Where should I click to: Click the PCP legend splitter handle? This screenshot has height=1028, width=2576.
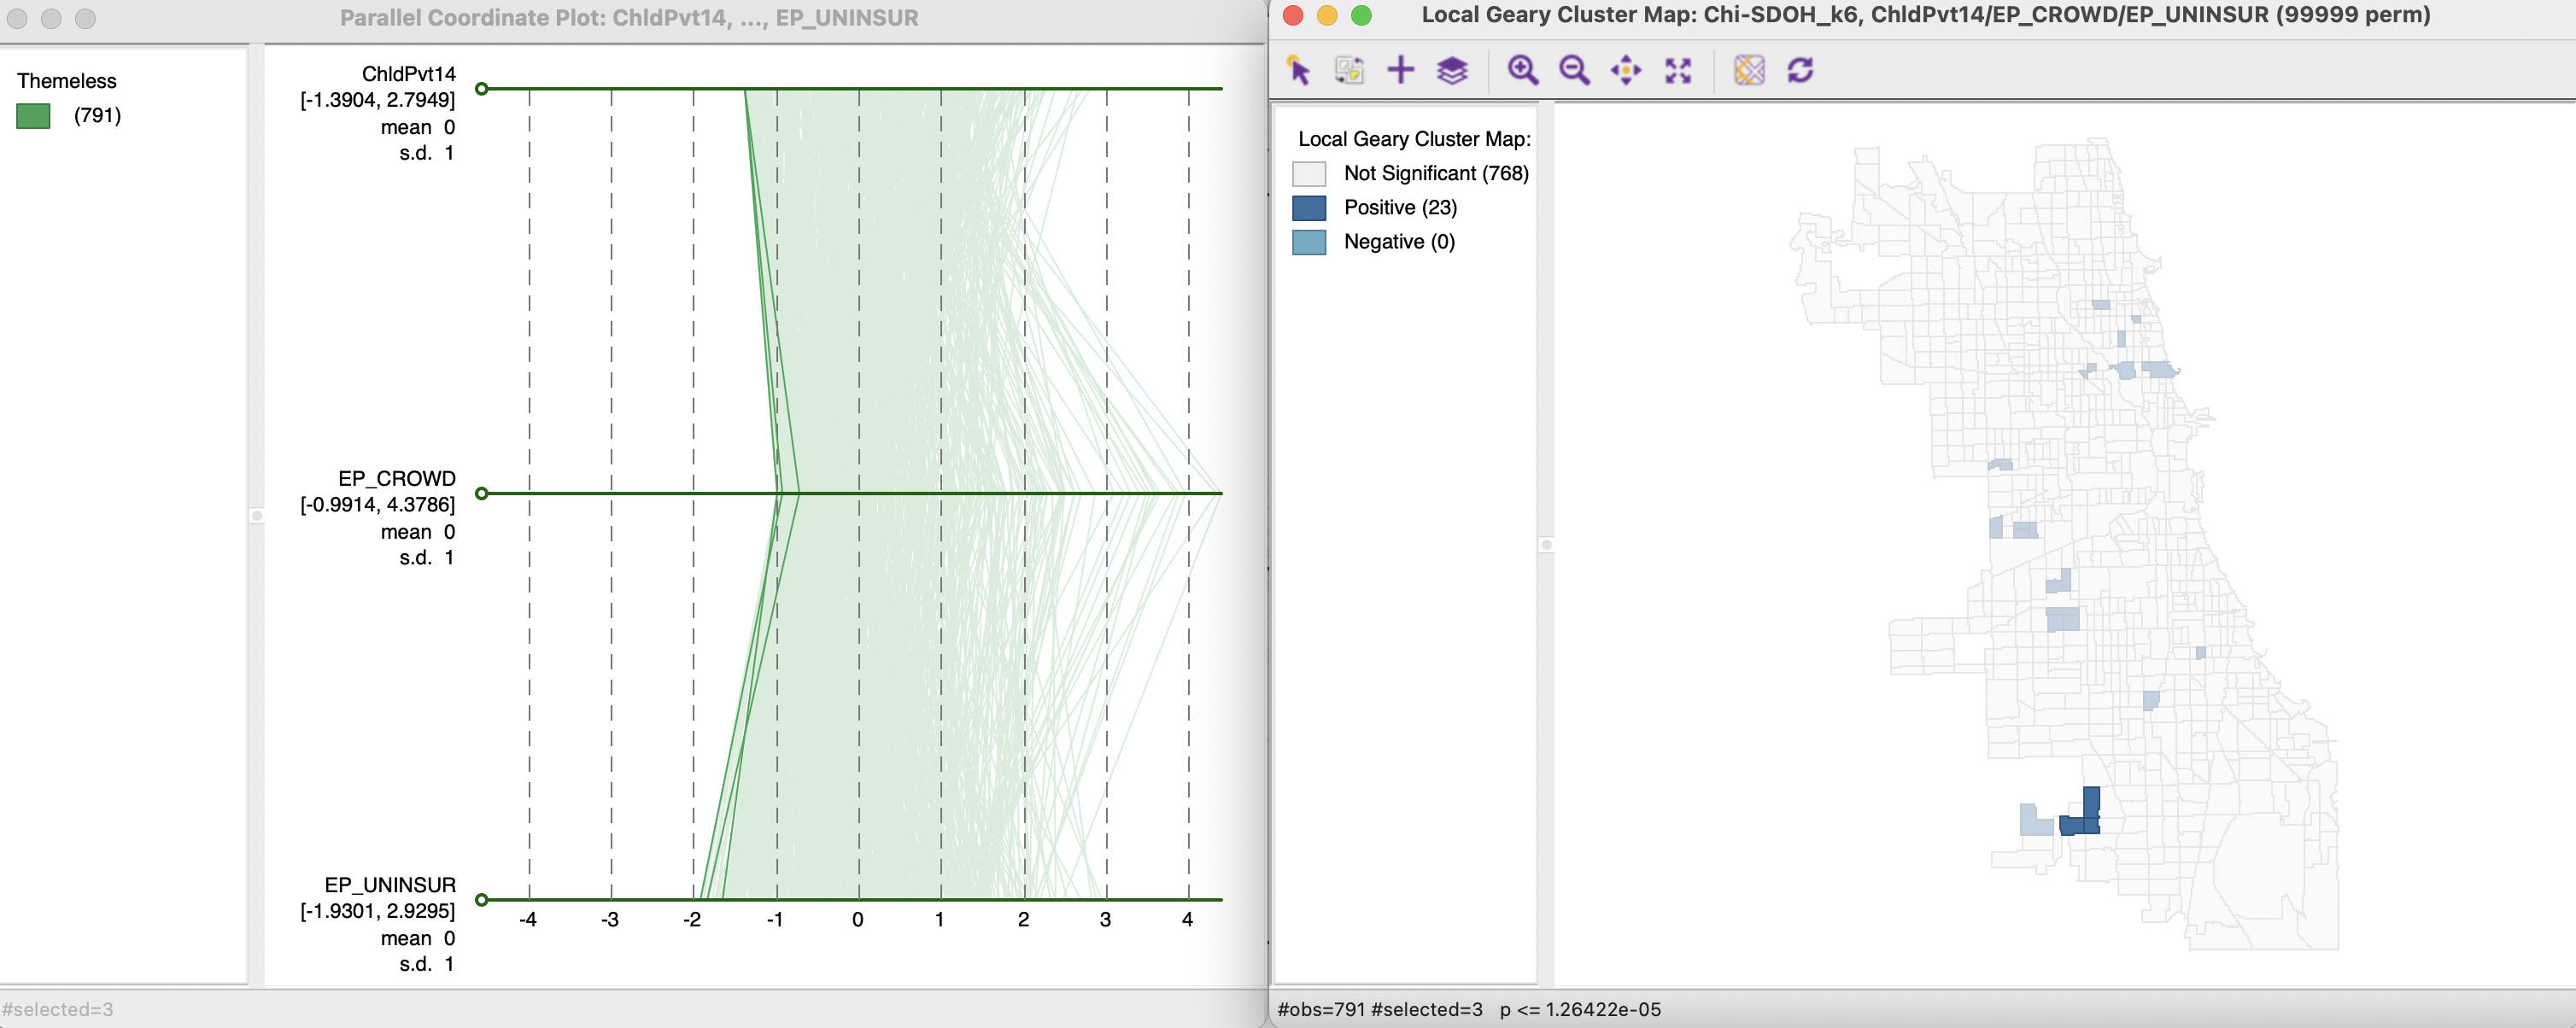pos(257,516)
